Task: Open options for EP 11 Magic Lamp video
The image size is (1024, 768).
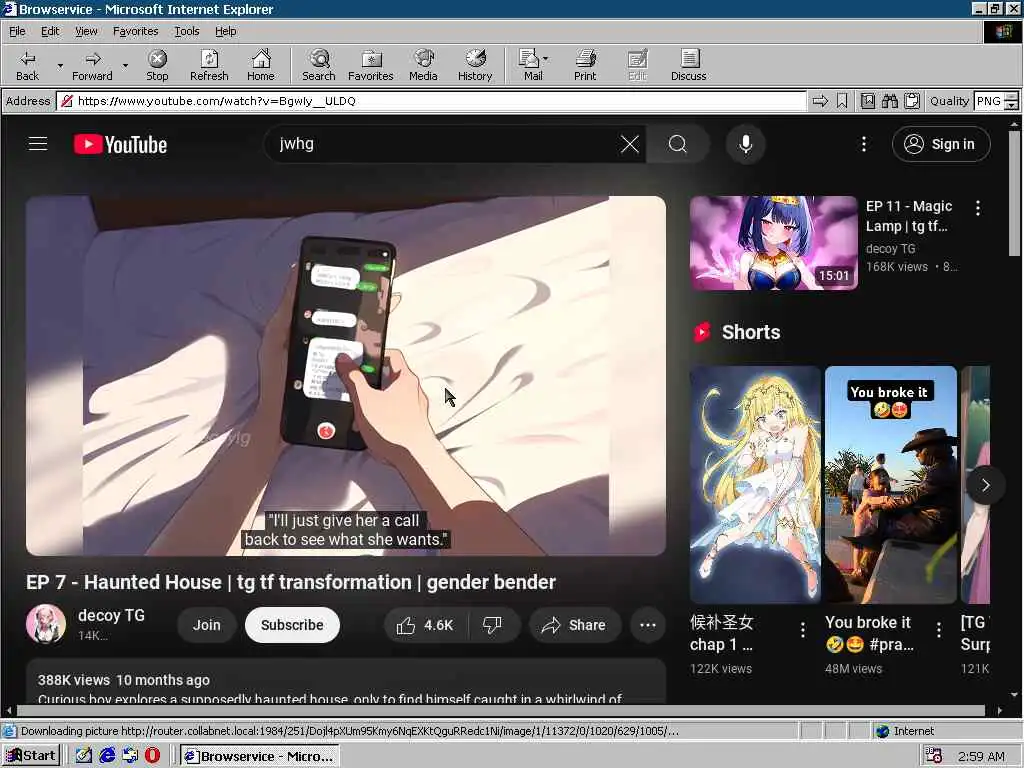Action: [978, 208]
